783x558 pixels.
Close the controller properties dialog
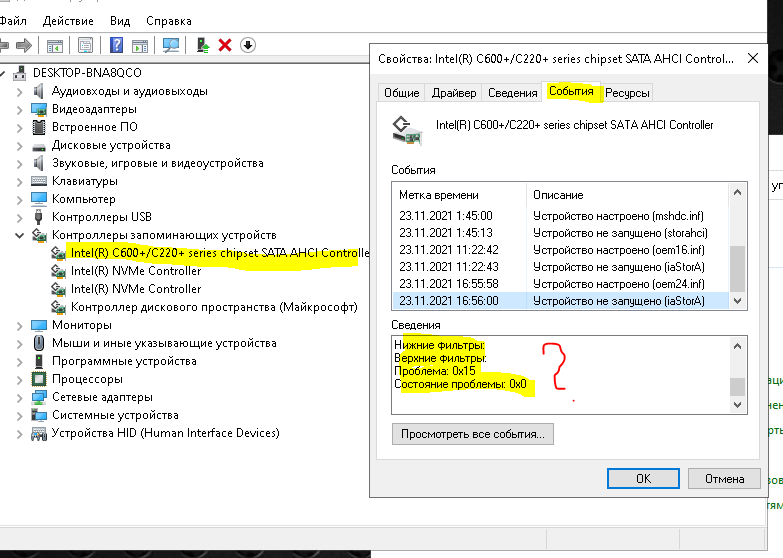click(753, 58)
